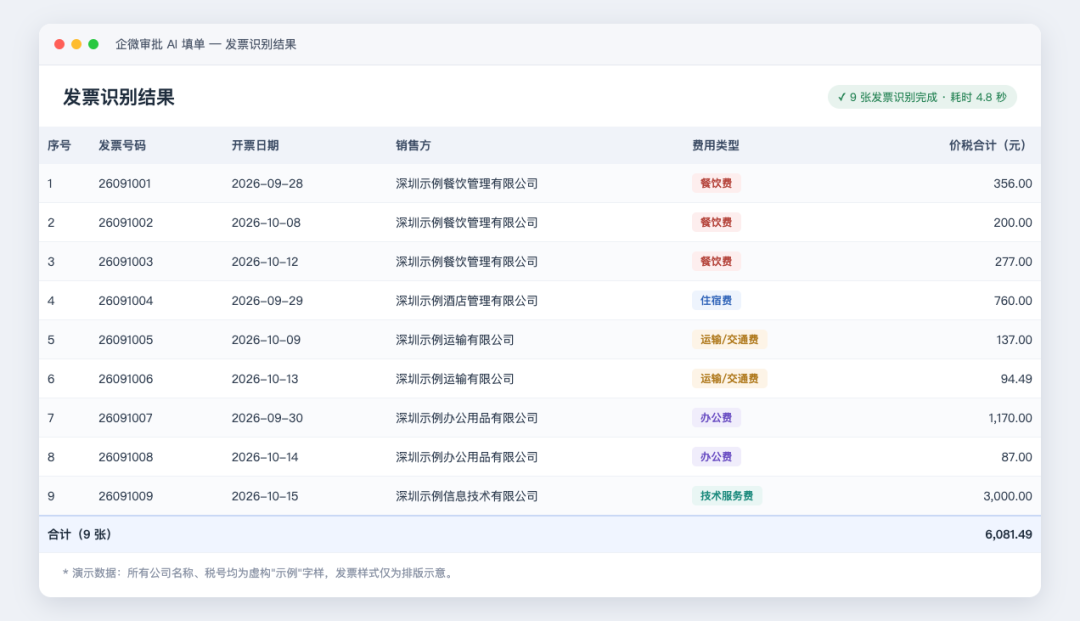Click the date 2026-10-14

click(x=264, y=457)
